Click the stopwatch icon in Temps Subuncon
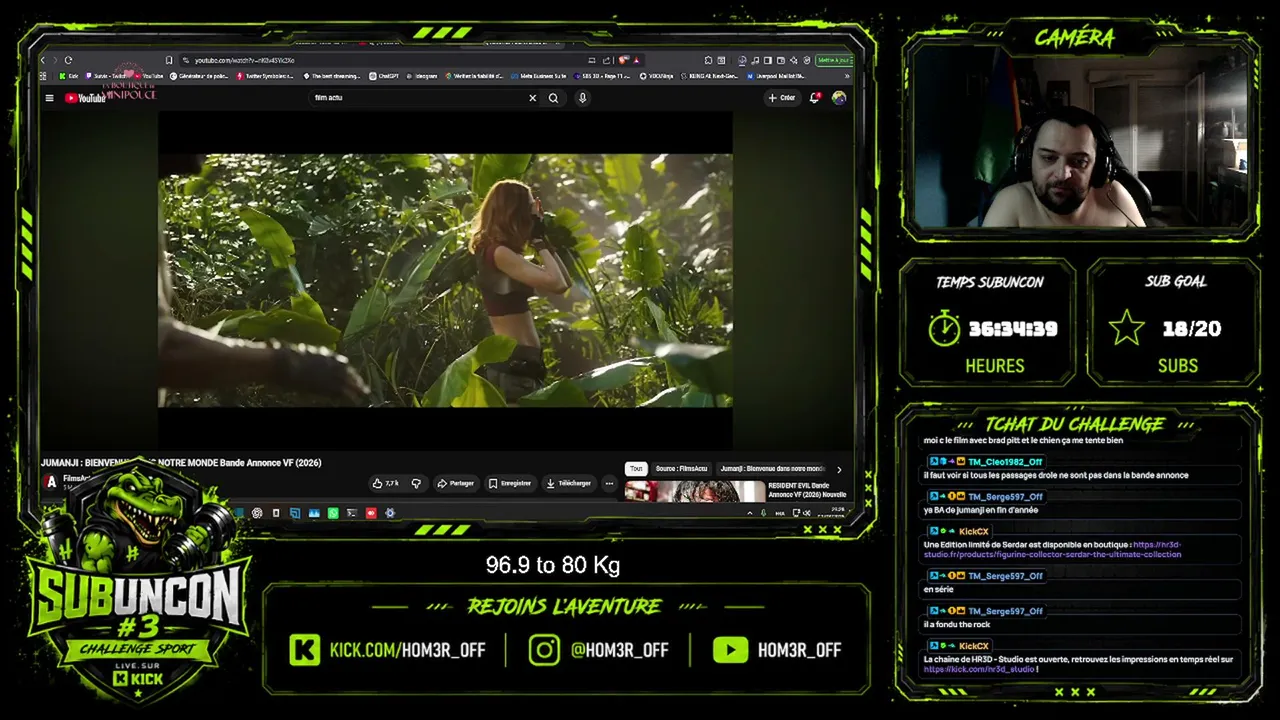Viewport: 1280px width, 720px height. click(944, 329)
